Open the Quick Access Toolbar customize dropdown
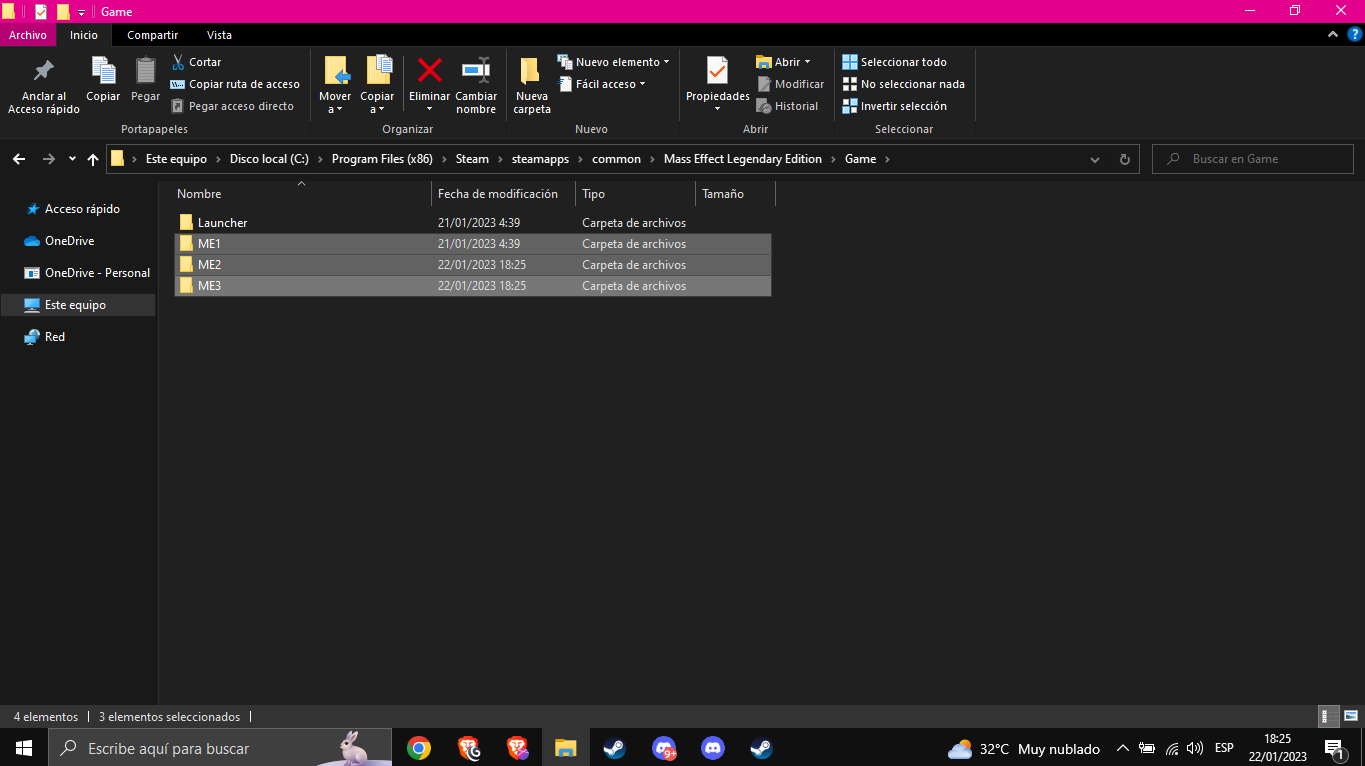 (x=81, y=12)
